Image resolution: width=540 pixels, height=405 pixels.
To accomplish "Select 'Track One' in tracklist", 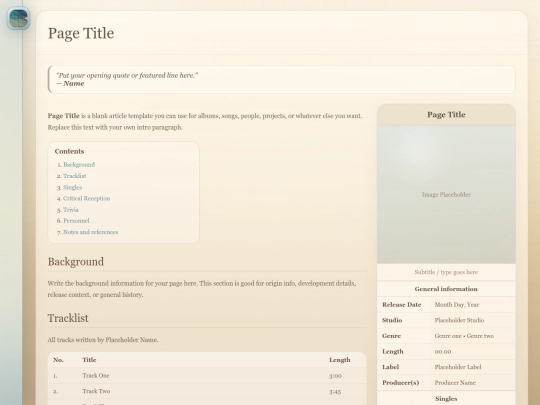I will click(96, 376).
